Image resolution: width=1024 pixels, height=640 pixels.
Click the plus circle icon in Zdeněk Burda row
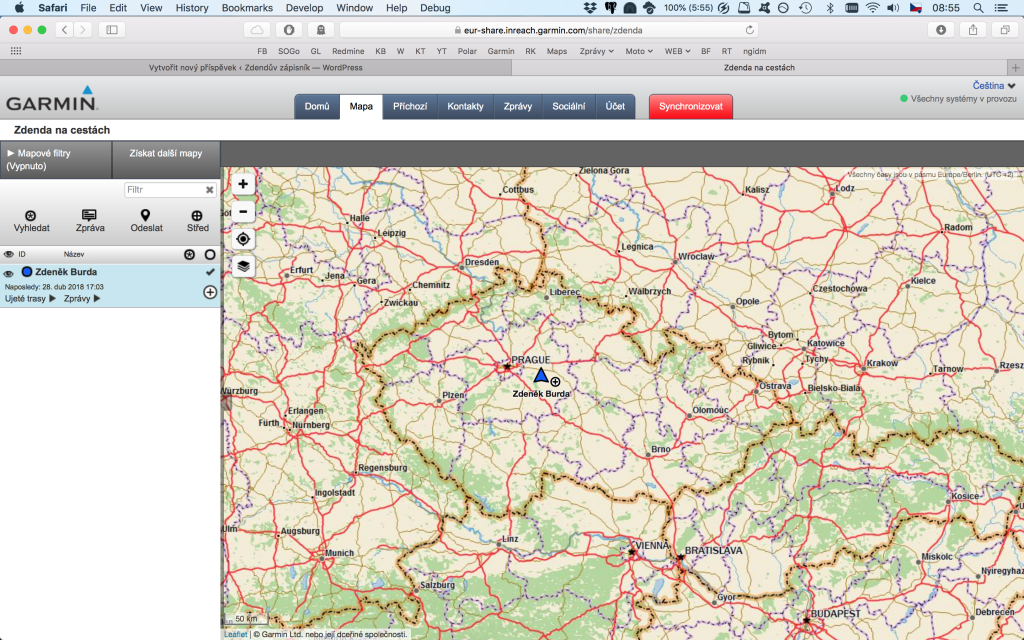[x=210, y=292]
